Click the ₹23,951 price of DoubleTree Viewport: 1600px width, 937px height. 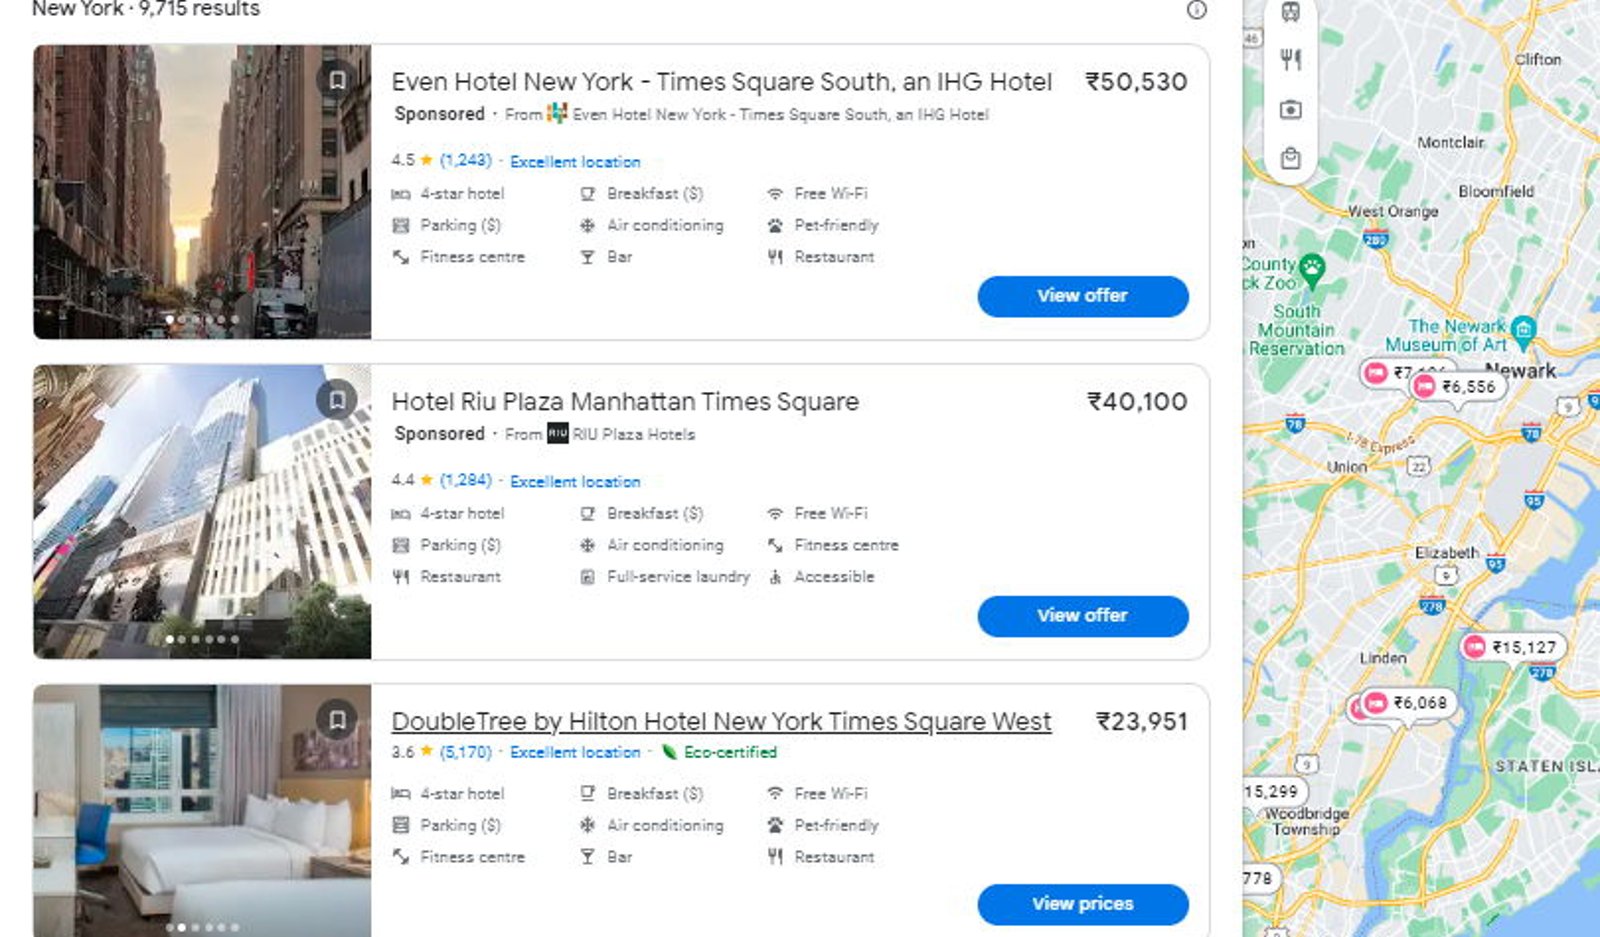pos(1142,722)
